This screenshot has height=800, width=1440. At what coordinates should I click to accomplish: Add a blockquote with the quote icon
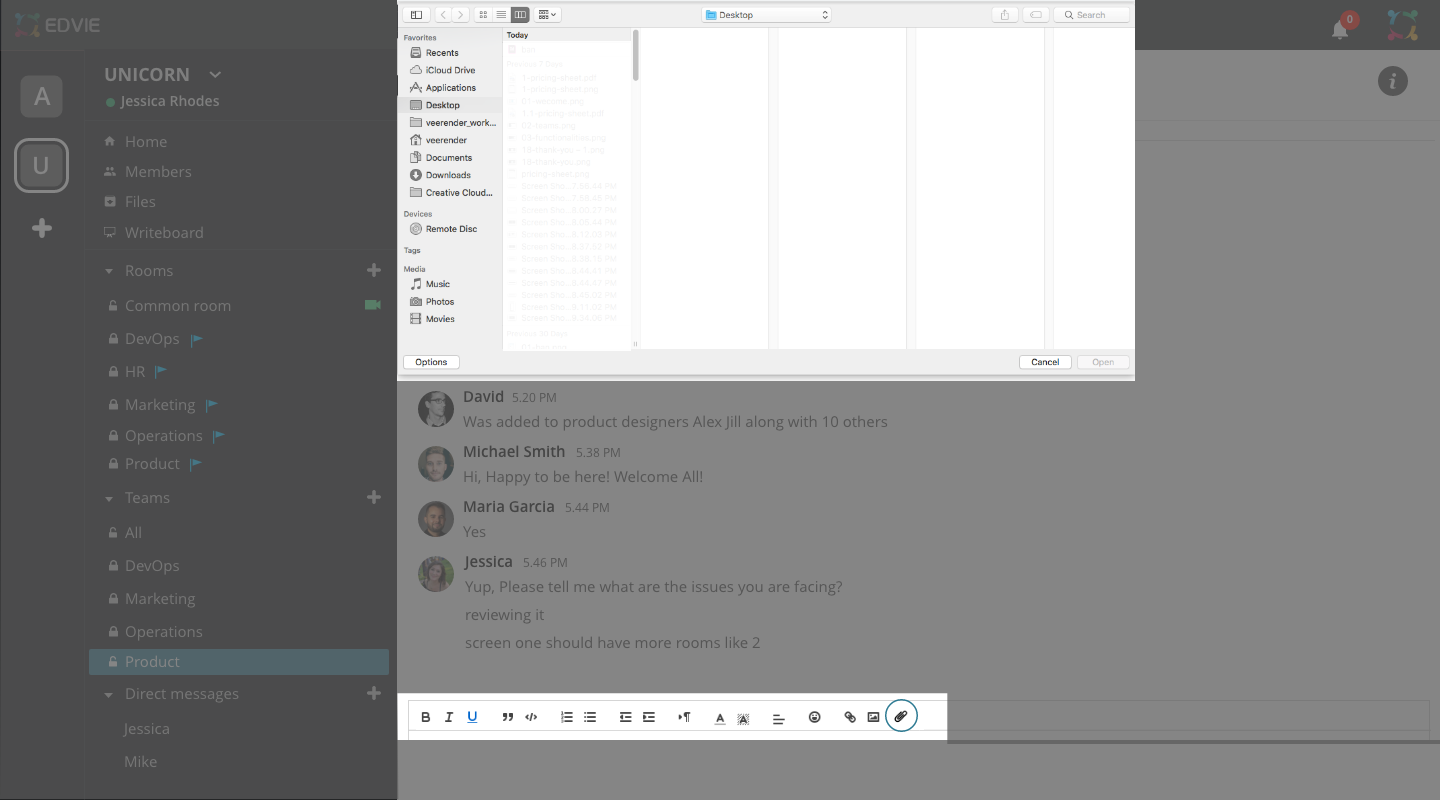point(508,717)
